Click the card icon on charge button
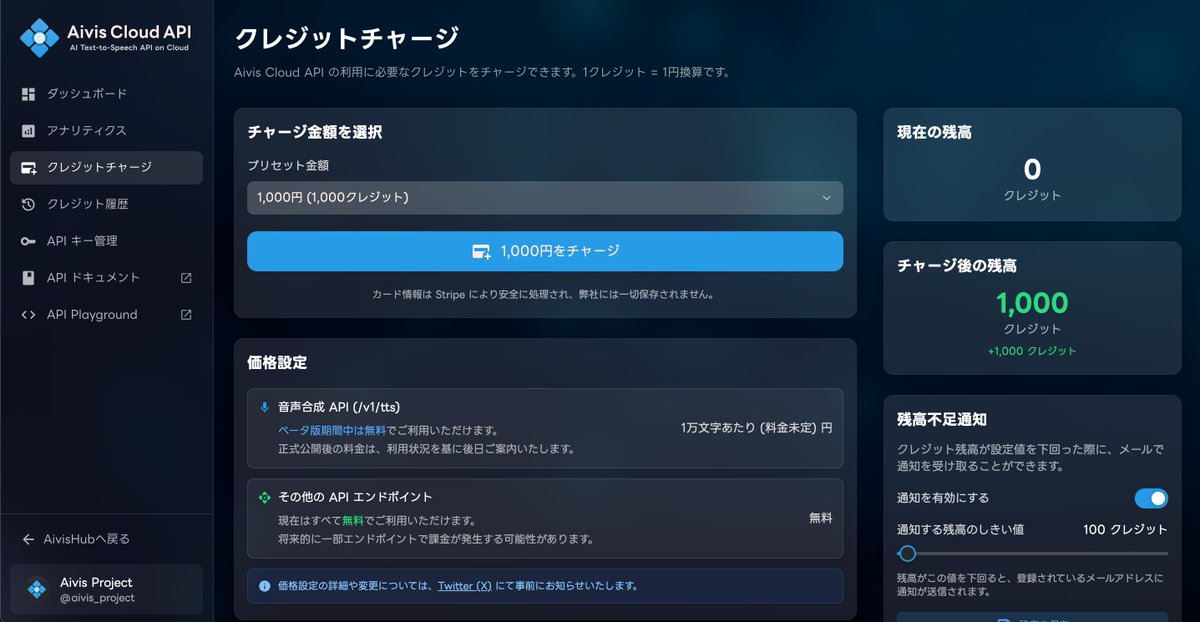This screenshot has height=622, width=1200. 481,252
